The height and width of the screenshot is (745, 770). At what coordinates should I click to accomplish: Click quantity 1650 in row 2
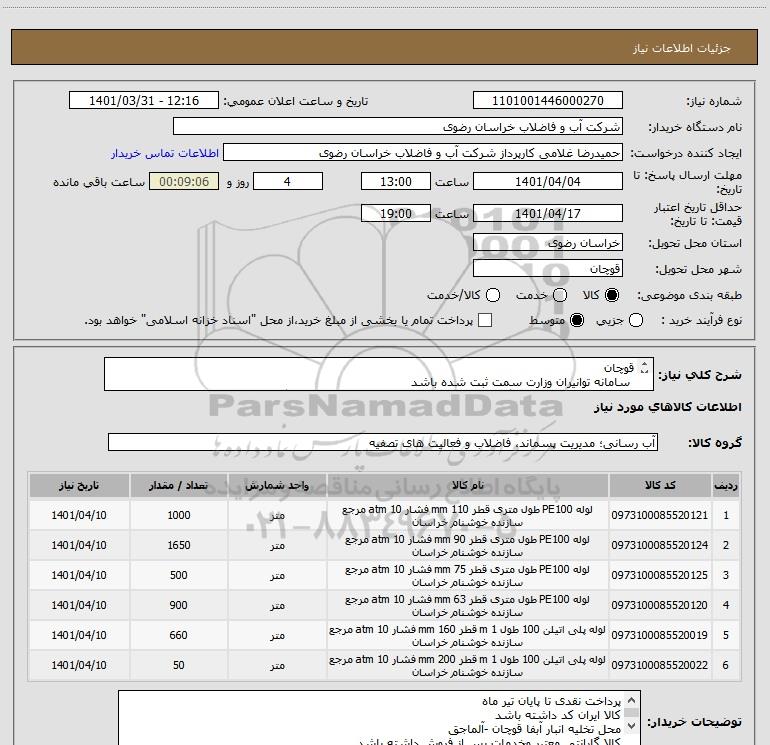(179, 545)
